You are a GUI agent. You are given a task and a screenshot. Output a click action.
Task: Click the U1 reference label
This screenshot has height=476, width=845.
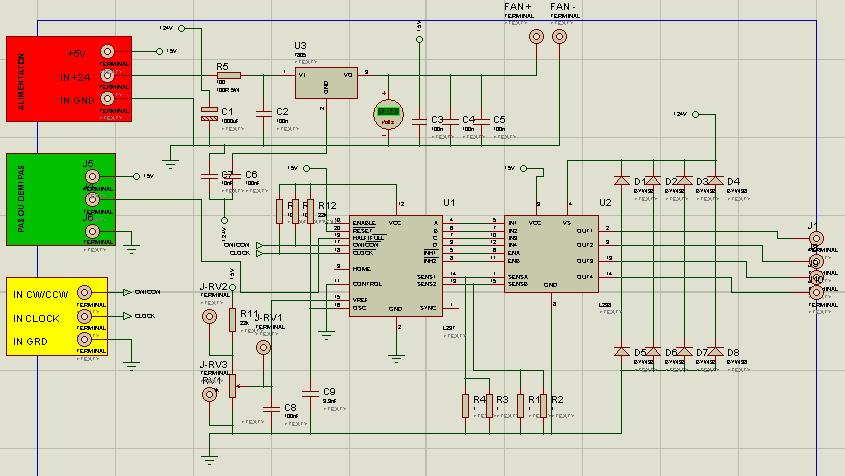[x=449, y=203]
